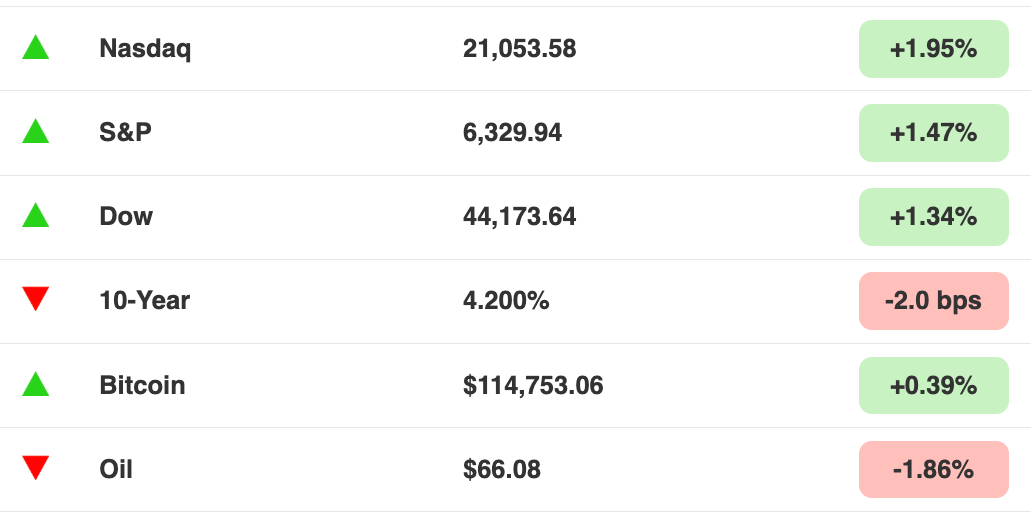Screen dimensions: 1031x517
Task: Click the Nasdaq value 21,053.58
Action: (519, 48)
